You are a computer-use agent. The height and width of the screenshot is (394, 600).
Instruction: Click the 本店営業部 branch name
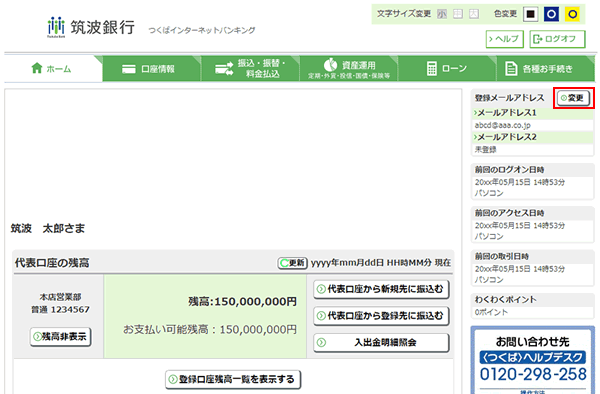click(x=60, y=297)
